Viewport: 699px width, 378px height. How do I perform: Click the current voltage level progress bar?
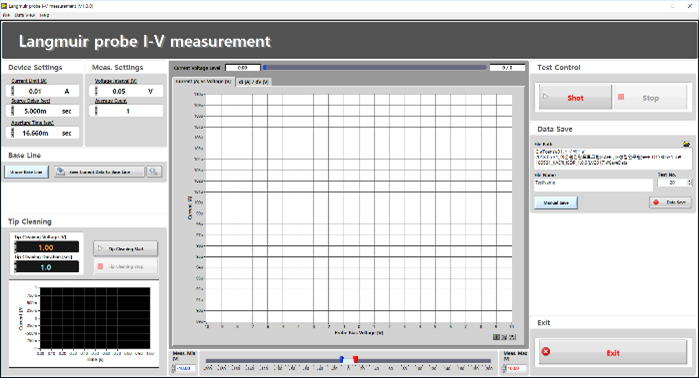point(374,68)
